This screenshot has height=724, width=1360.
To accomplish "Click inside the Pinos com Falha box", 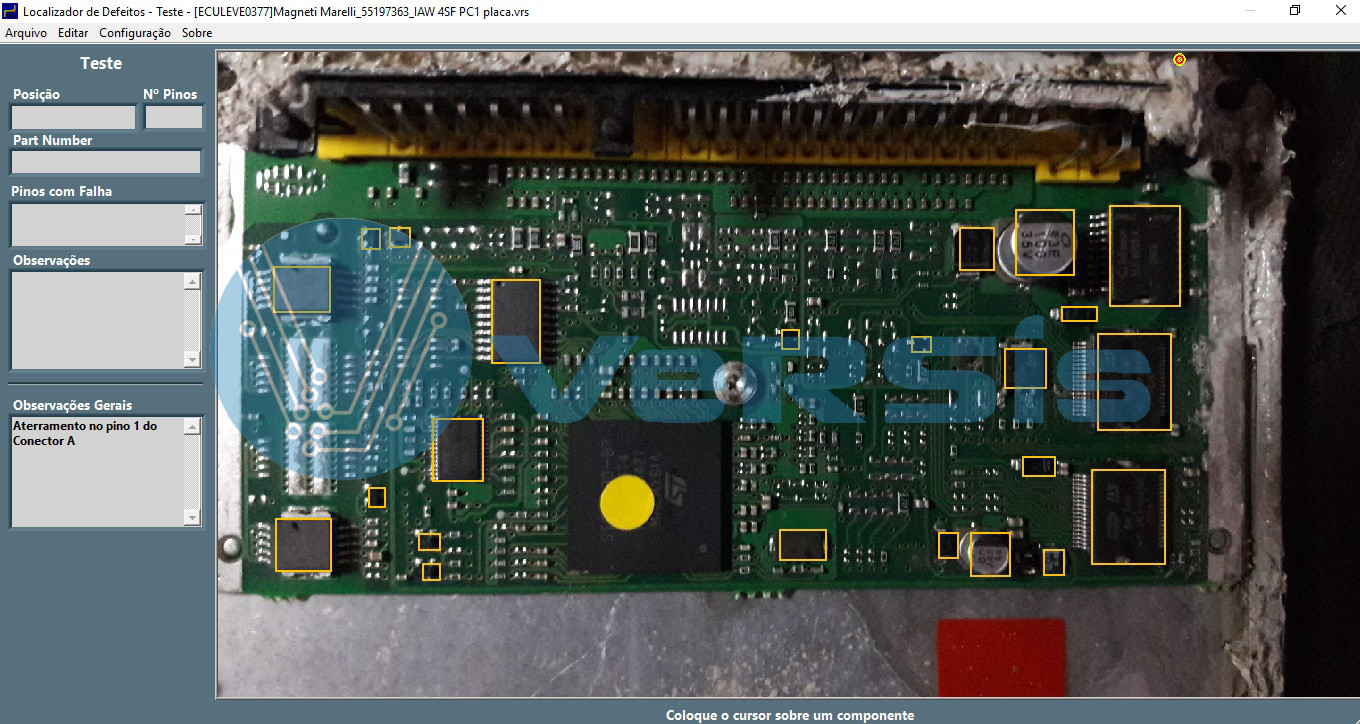I will pyautogui.click(x=98, y=225).
